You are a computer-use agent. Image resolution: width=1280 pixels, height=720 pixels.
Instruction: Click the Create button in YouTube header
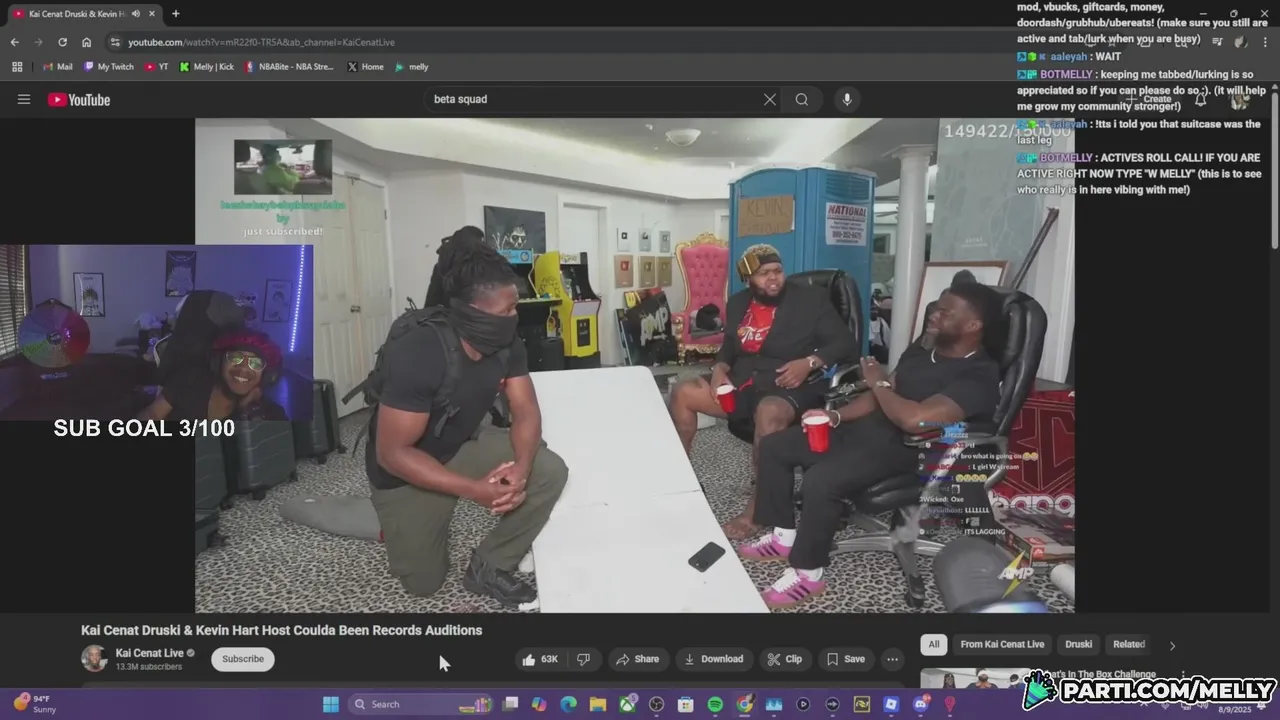click(1151, 99)
